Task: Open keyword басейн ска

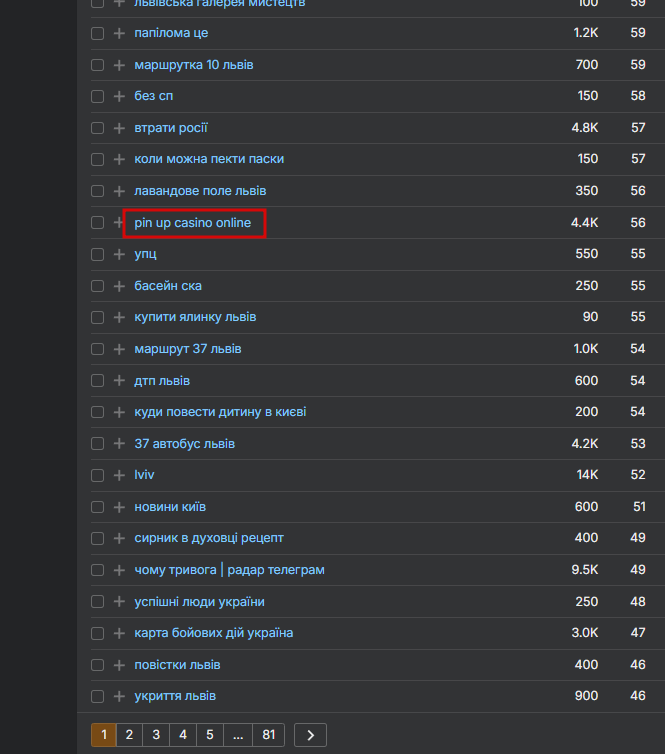Action: tap(168, 286)
